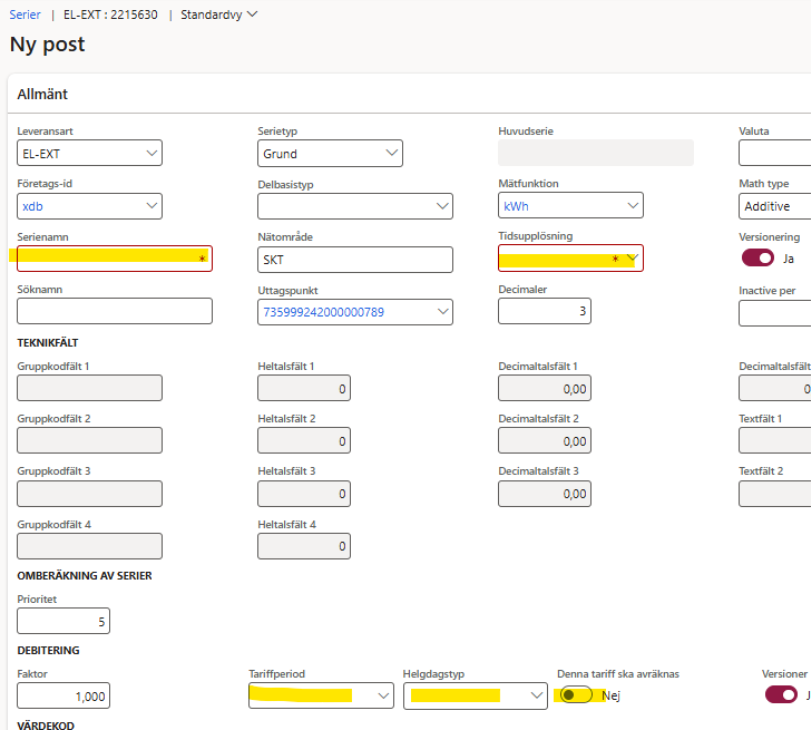Click the Decimaler number field
The image size is (811, 730).
(x=544, y=312)
